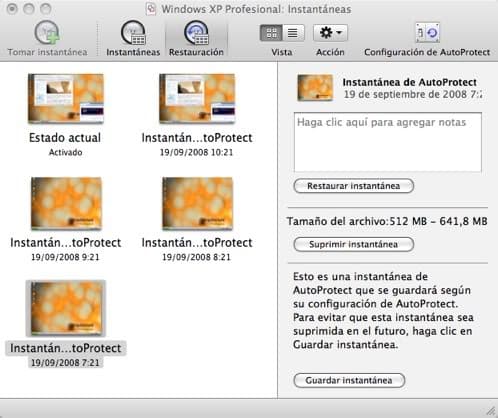Click the 'Activado' status text

tap(65, 152)
